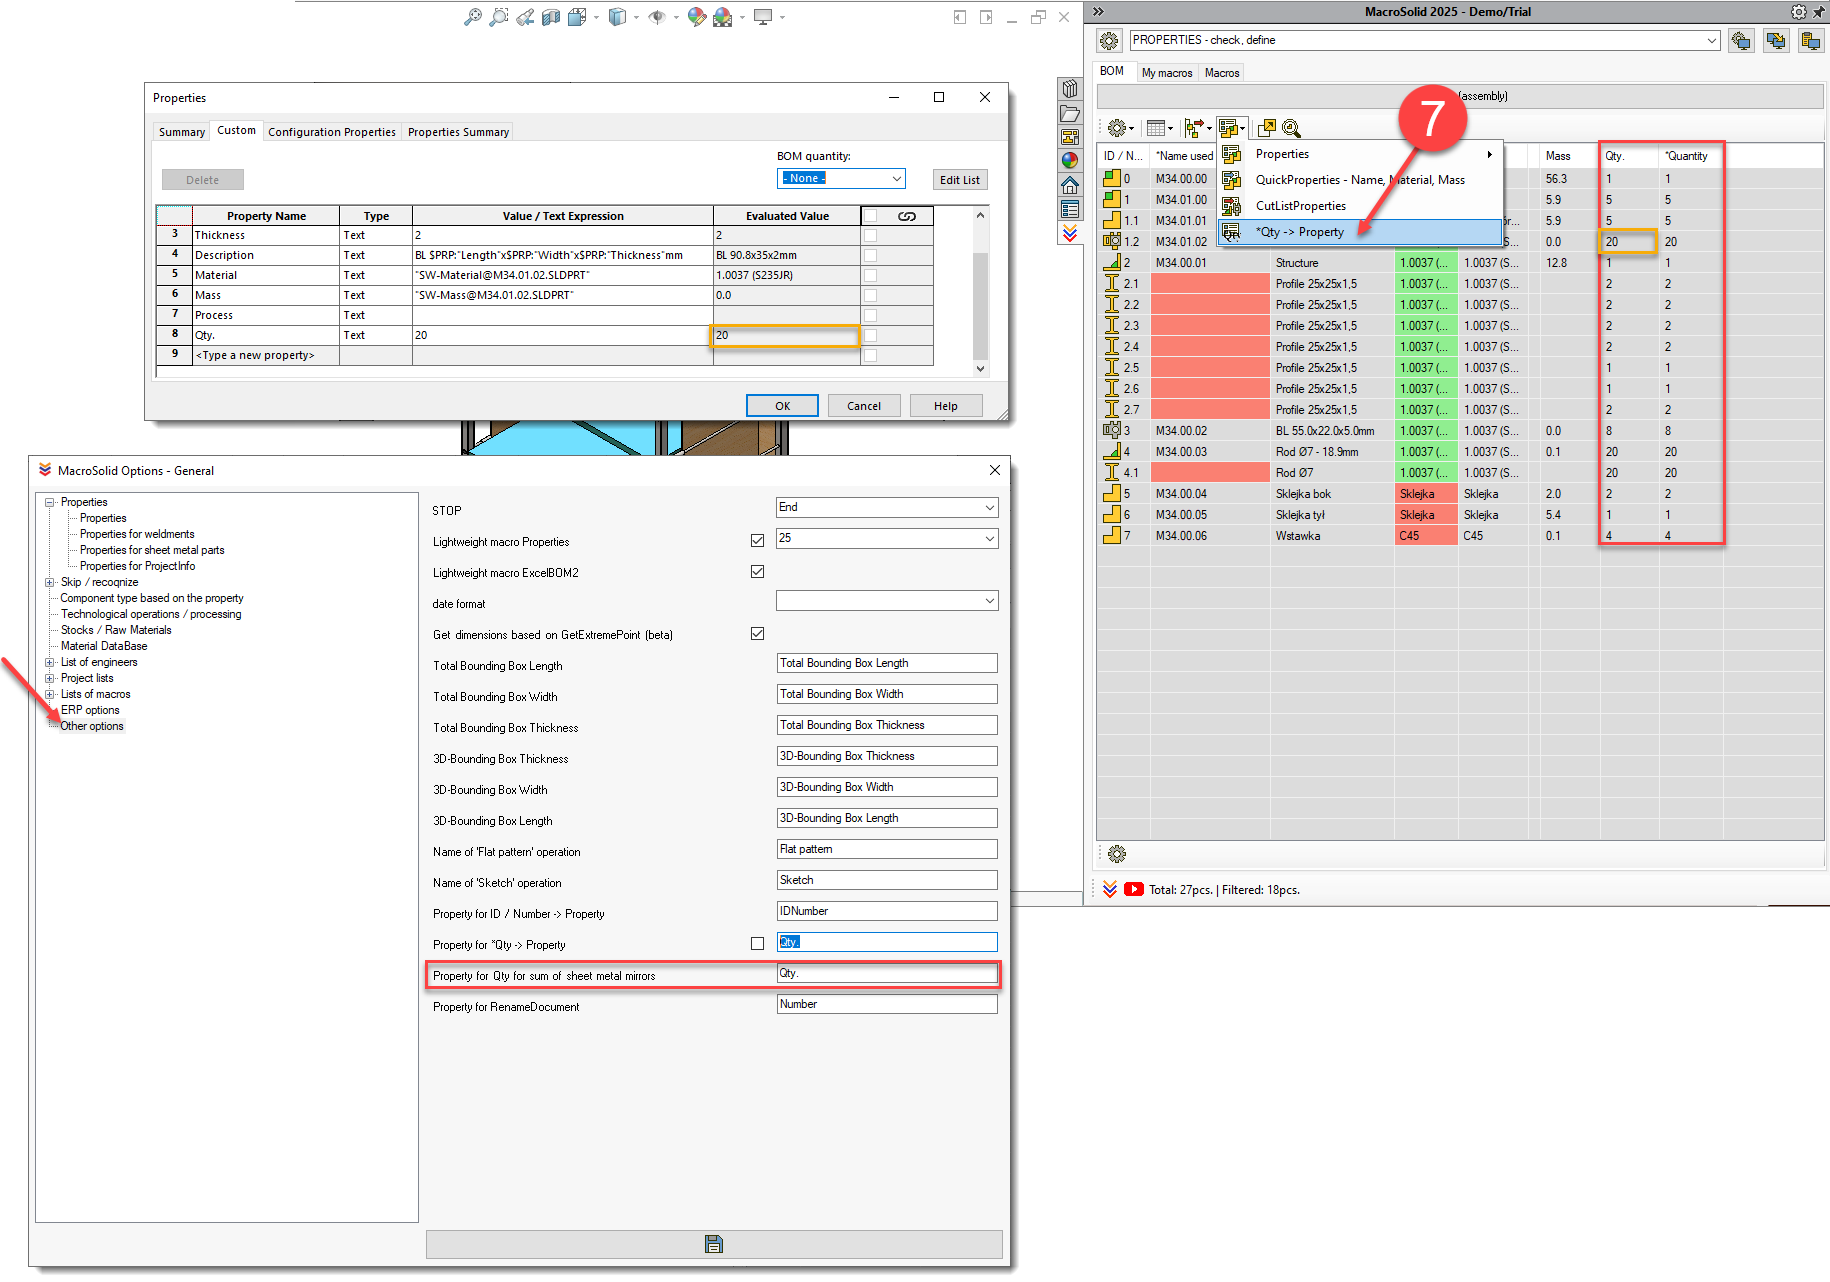Click the first monitor macro icon right of combo box
The width and height of the screenshot is (1830, 1282).
[1741, 41]
